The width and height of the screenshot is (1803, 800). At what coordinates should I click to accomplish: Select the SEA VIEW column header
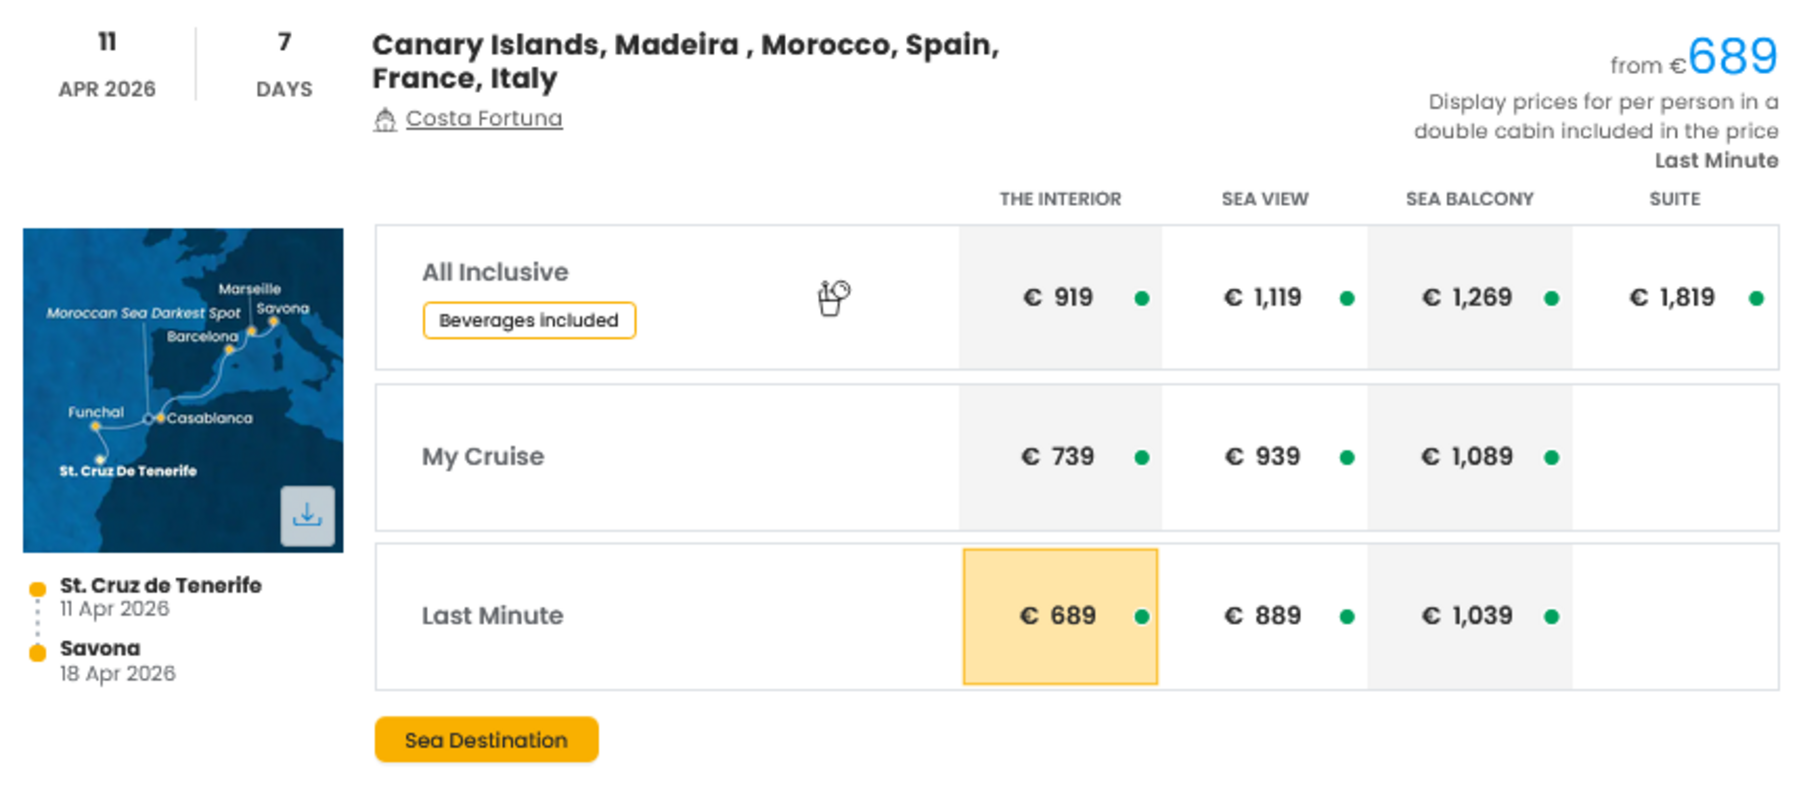(1264, 199)
